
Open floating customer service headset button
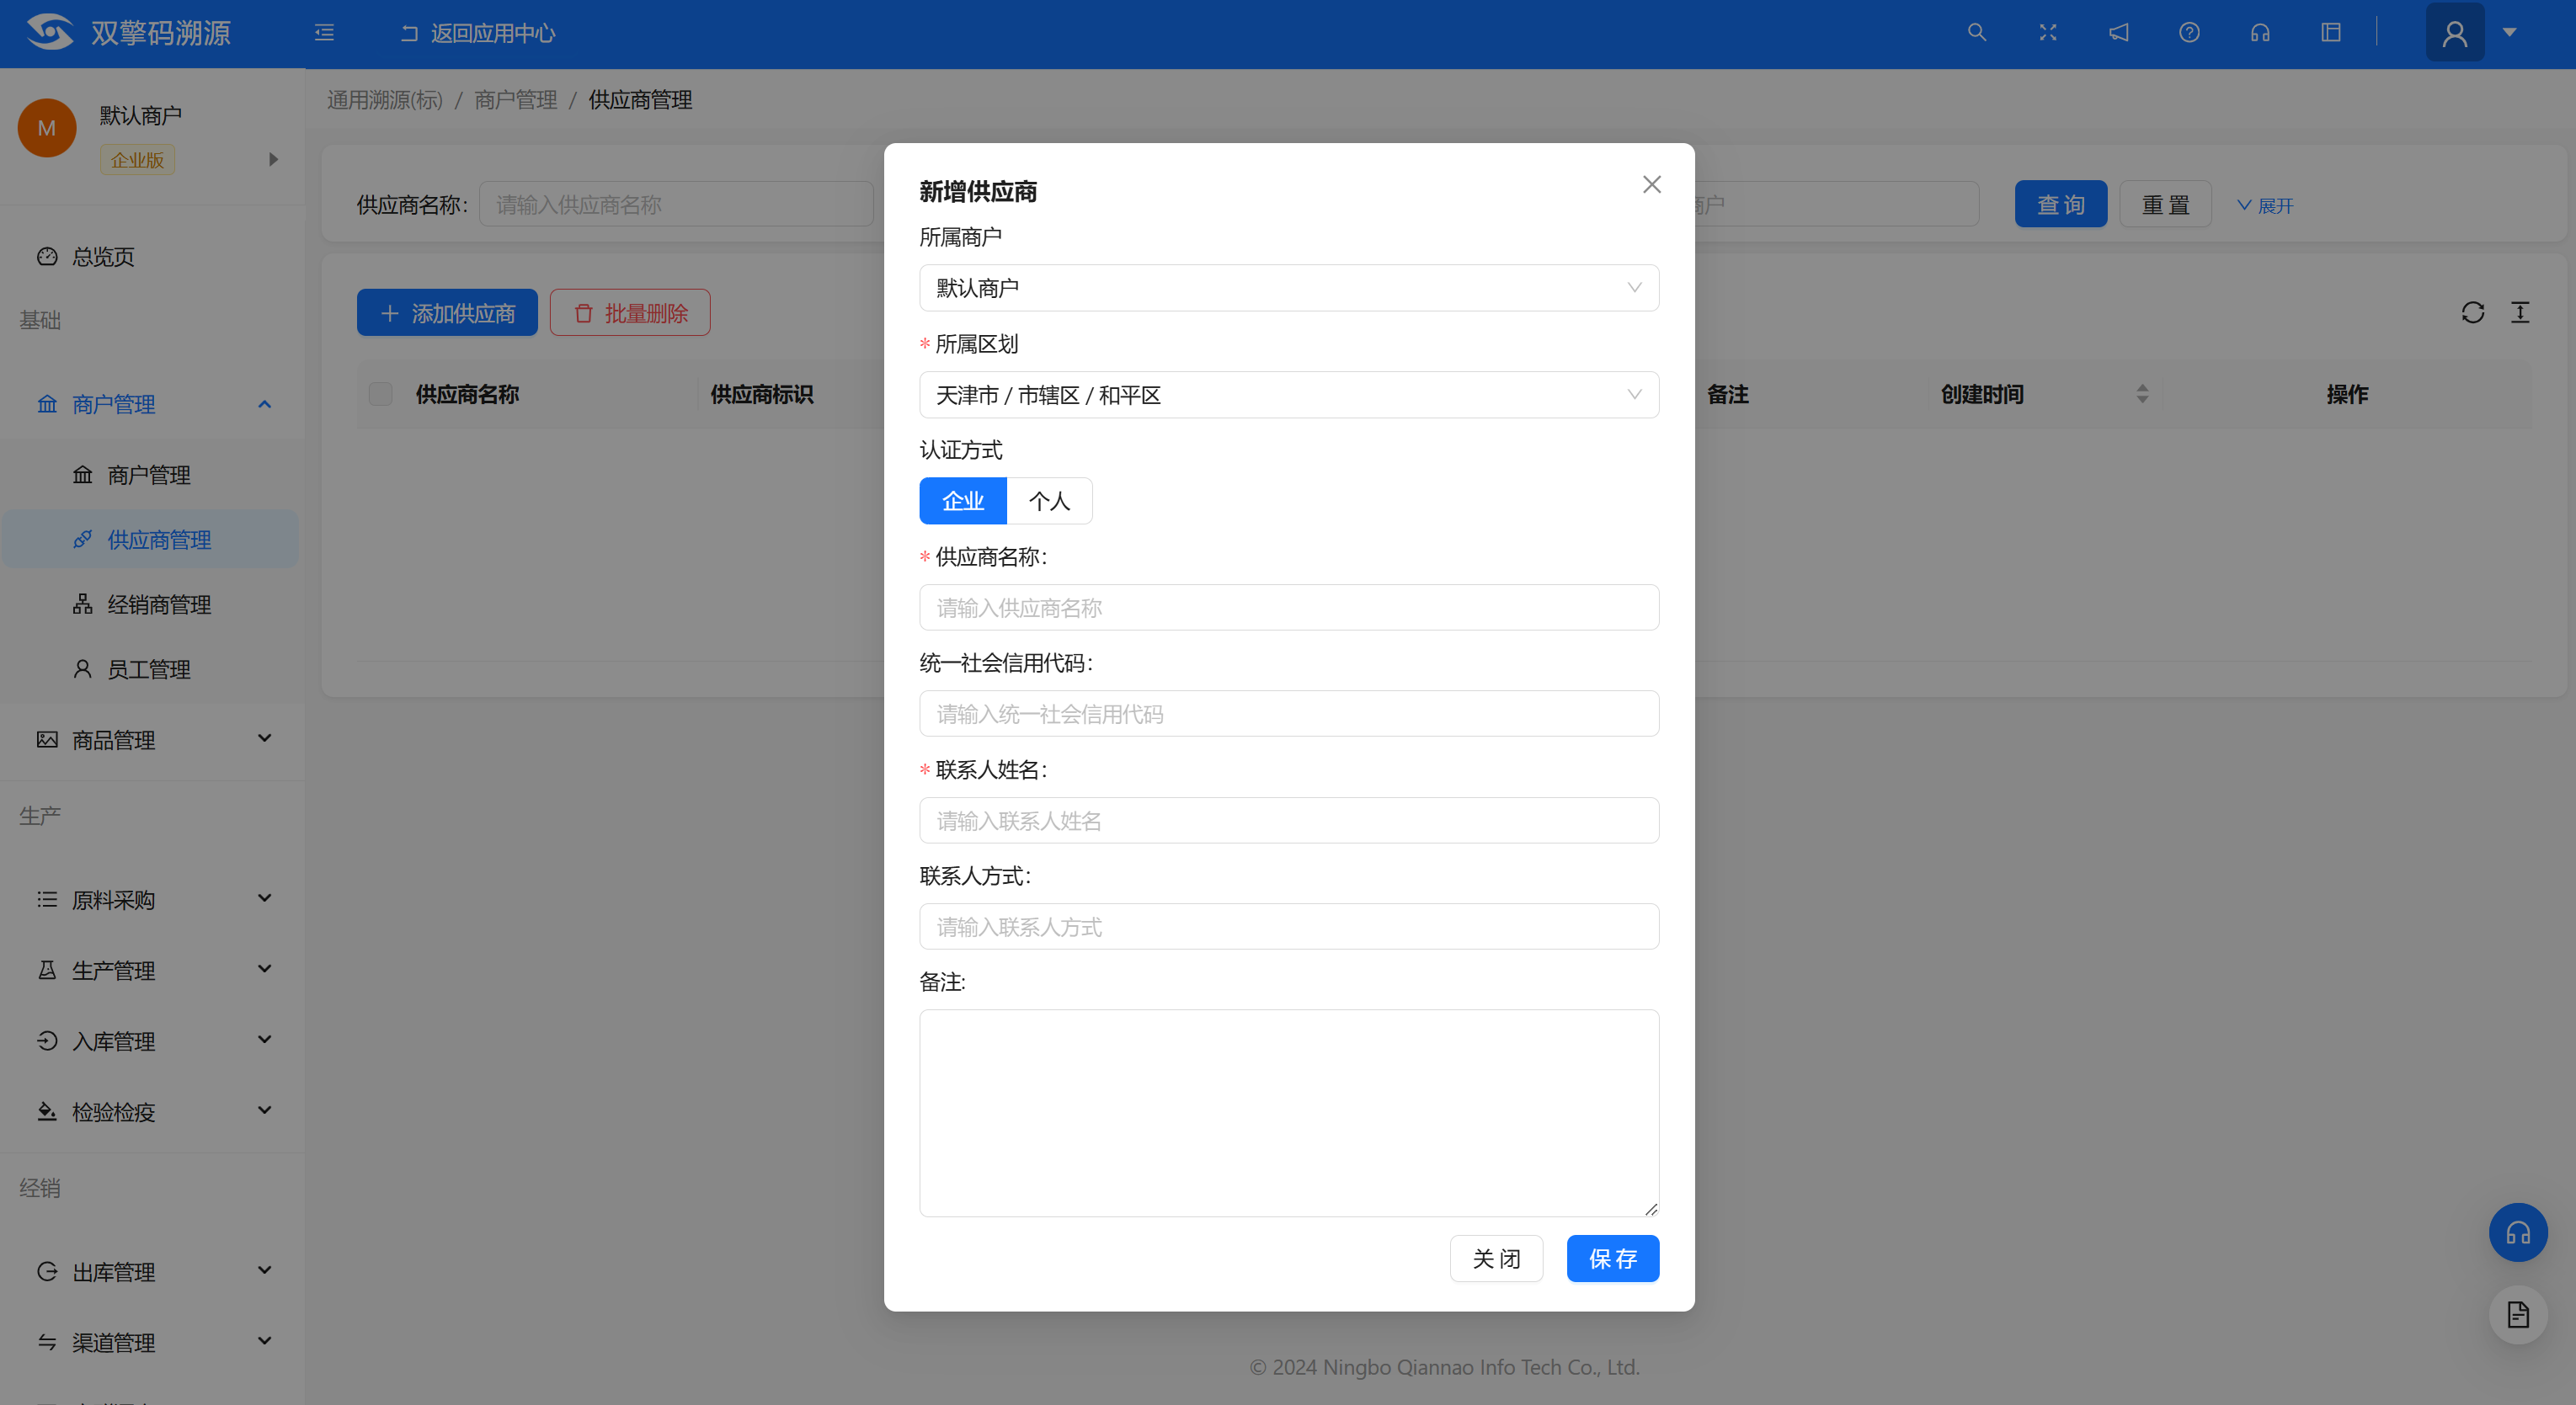(2517, 1232)
